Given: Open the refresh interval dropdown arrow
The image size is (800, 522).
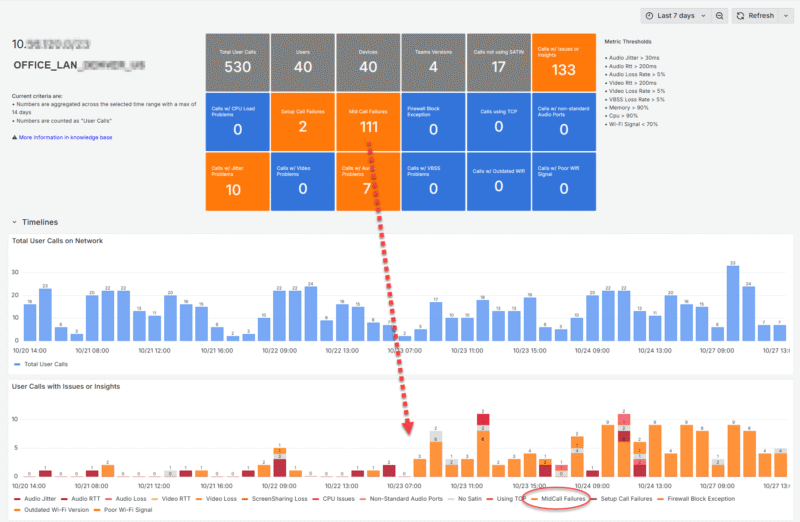Looking at the screenshot, I should point(785,16).
